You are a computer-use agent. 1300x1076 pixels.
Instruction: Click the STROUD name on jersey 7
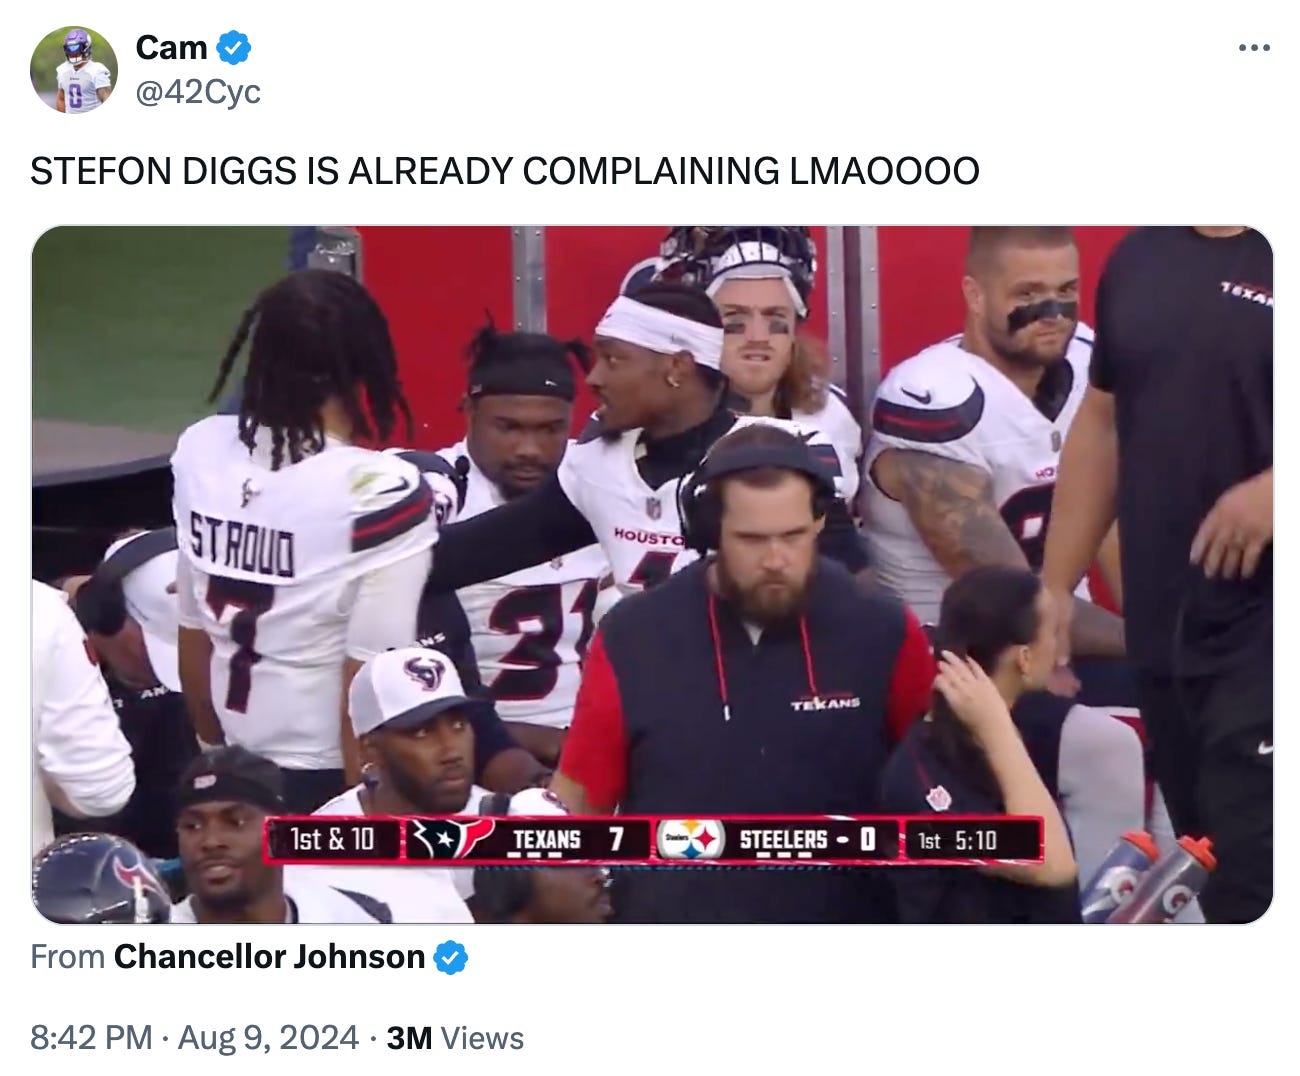point(243,545)
